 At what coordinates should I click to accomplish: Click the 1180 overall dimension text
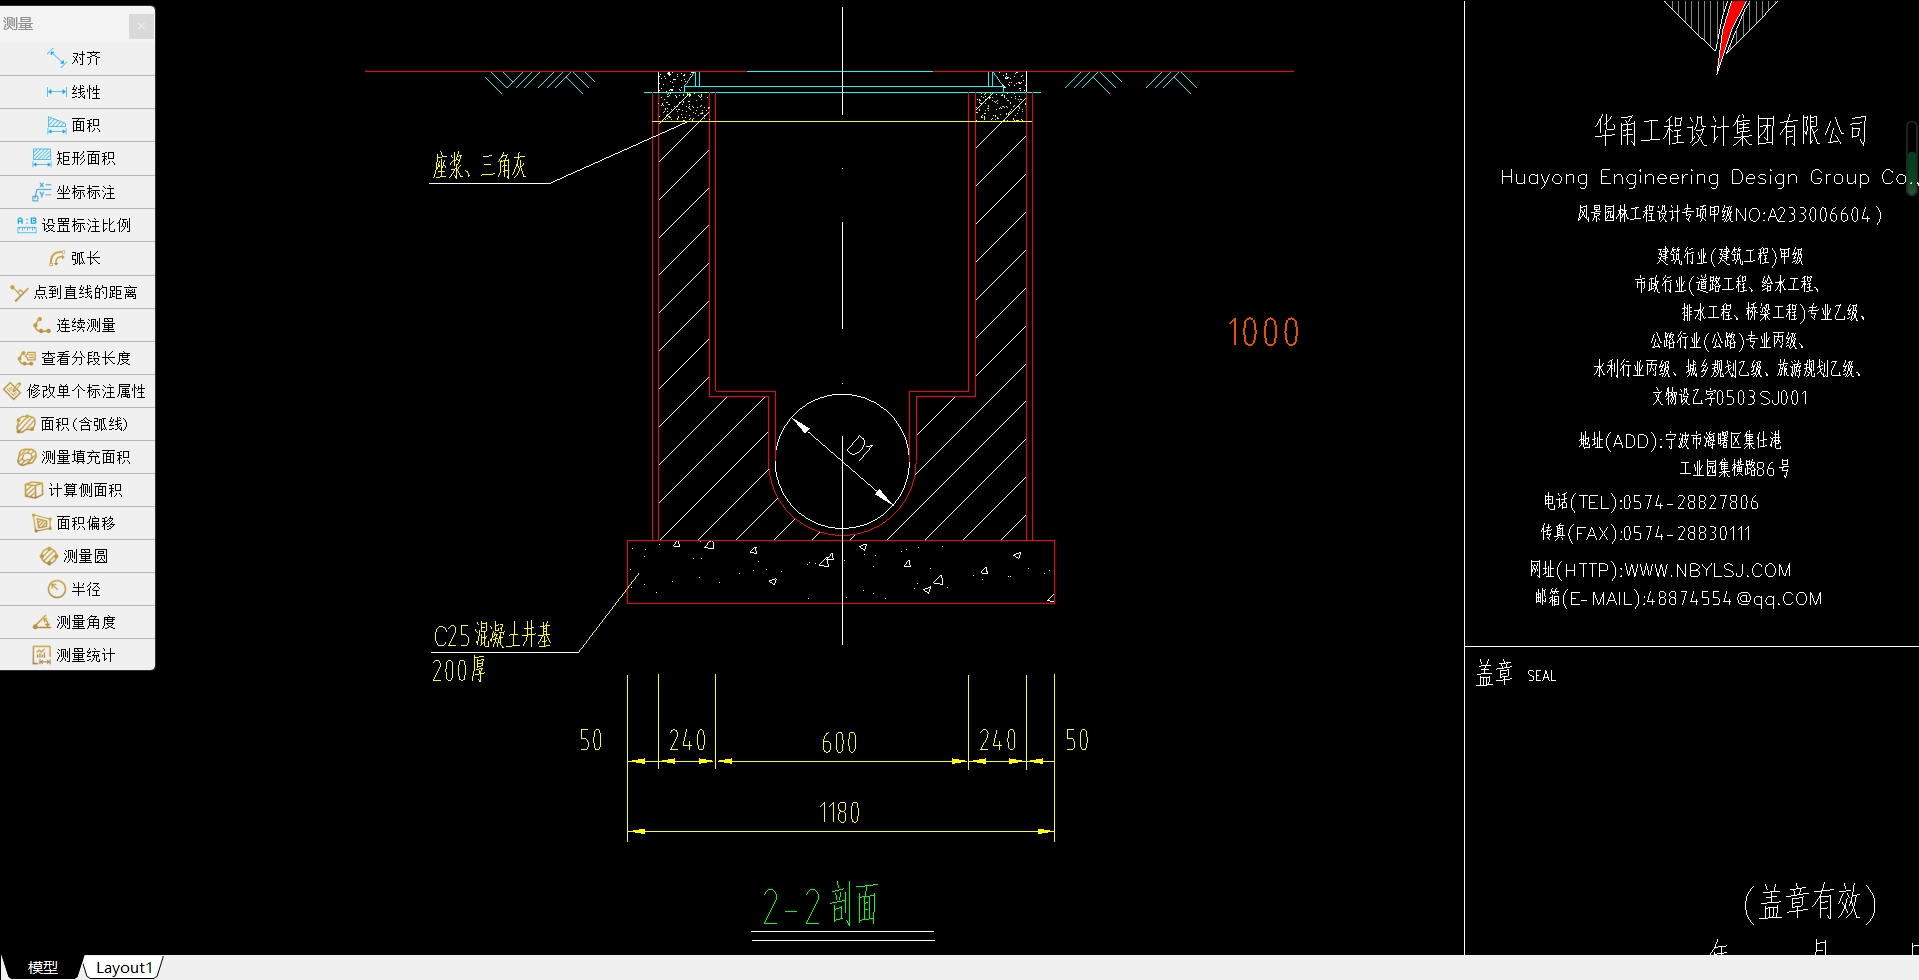[x=839, y=813]
